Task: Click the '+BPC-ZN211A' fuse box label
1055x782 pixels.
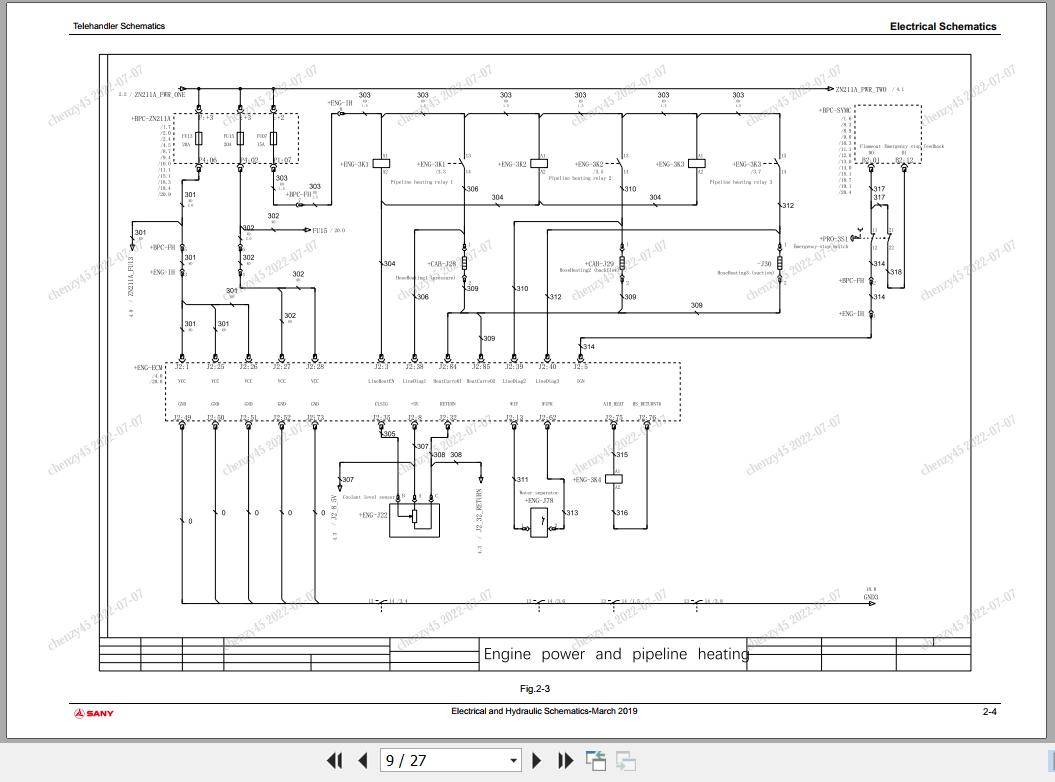Action: click(x=151, y=118)
